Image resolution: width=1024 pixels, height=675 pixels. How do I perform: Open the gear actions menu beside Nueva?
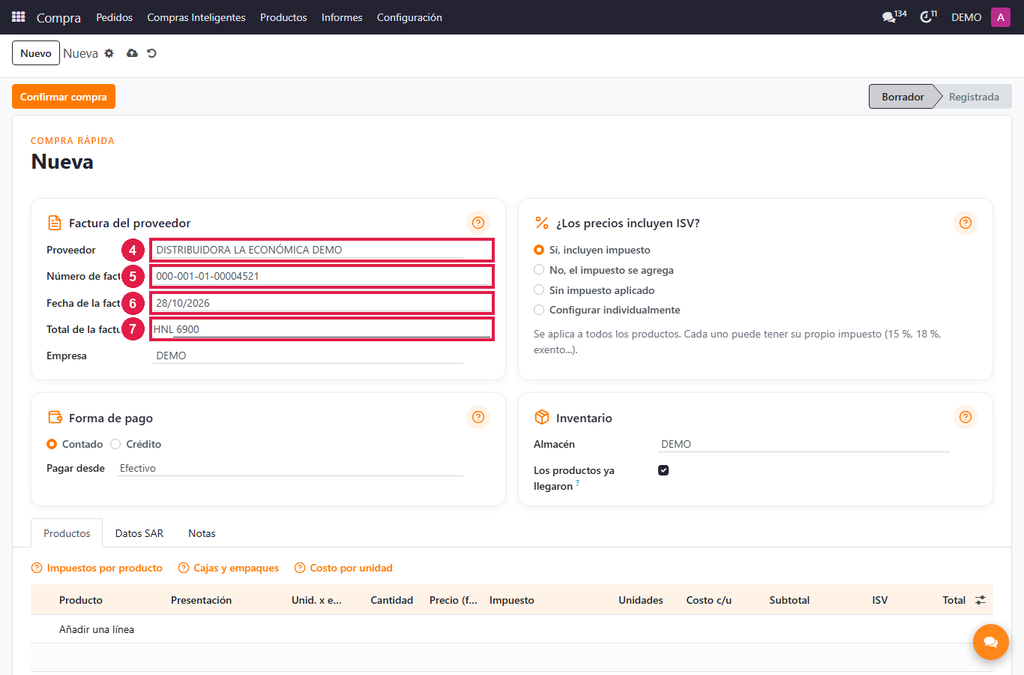109,54
